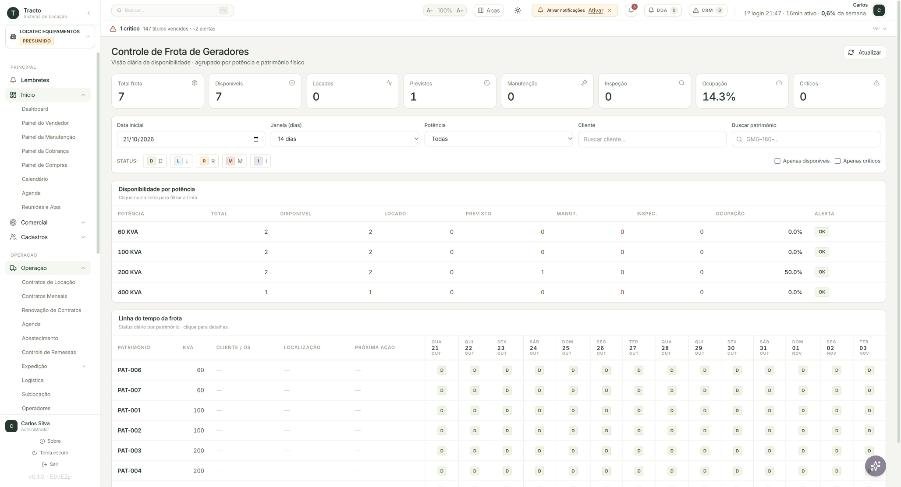Click the Sobre link in sidebar footer
Viewport: 901px width, 487px height.
(50, 441)
